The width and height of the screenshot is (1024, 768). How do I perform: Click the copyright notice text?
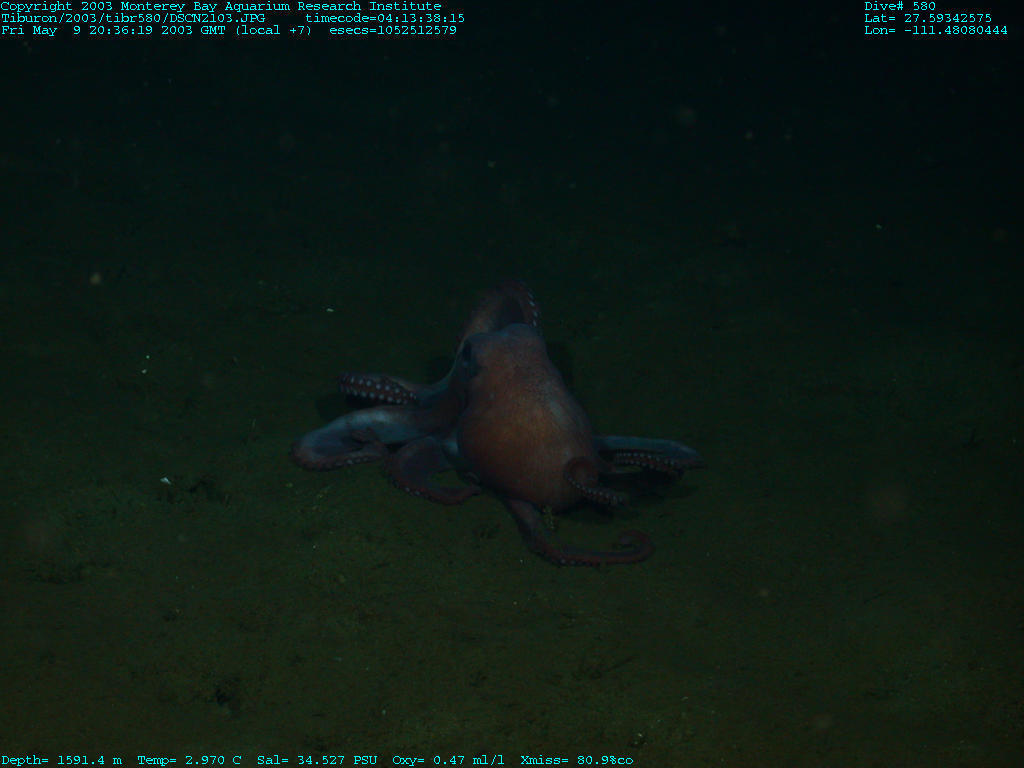(x=221, y=6)
